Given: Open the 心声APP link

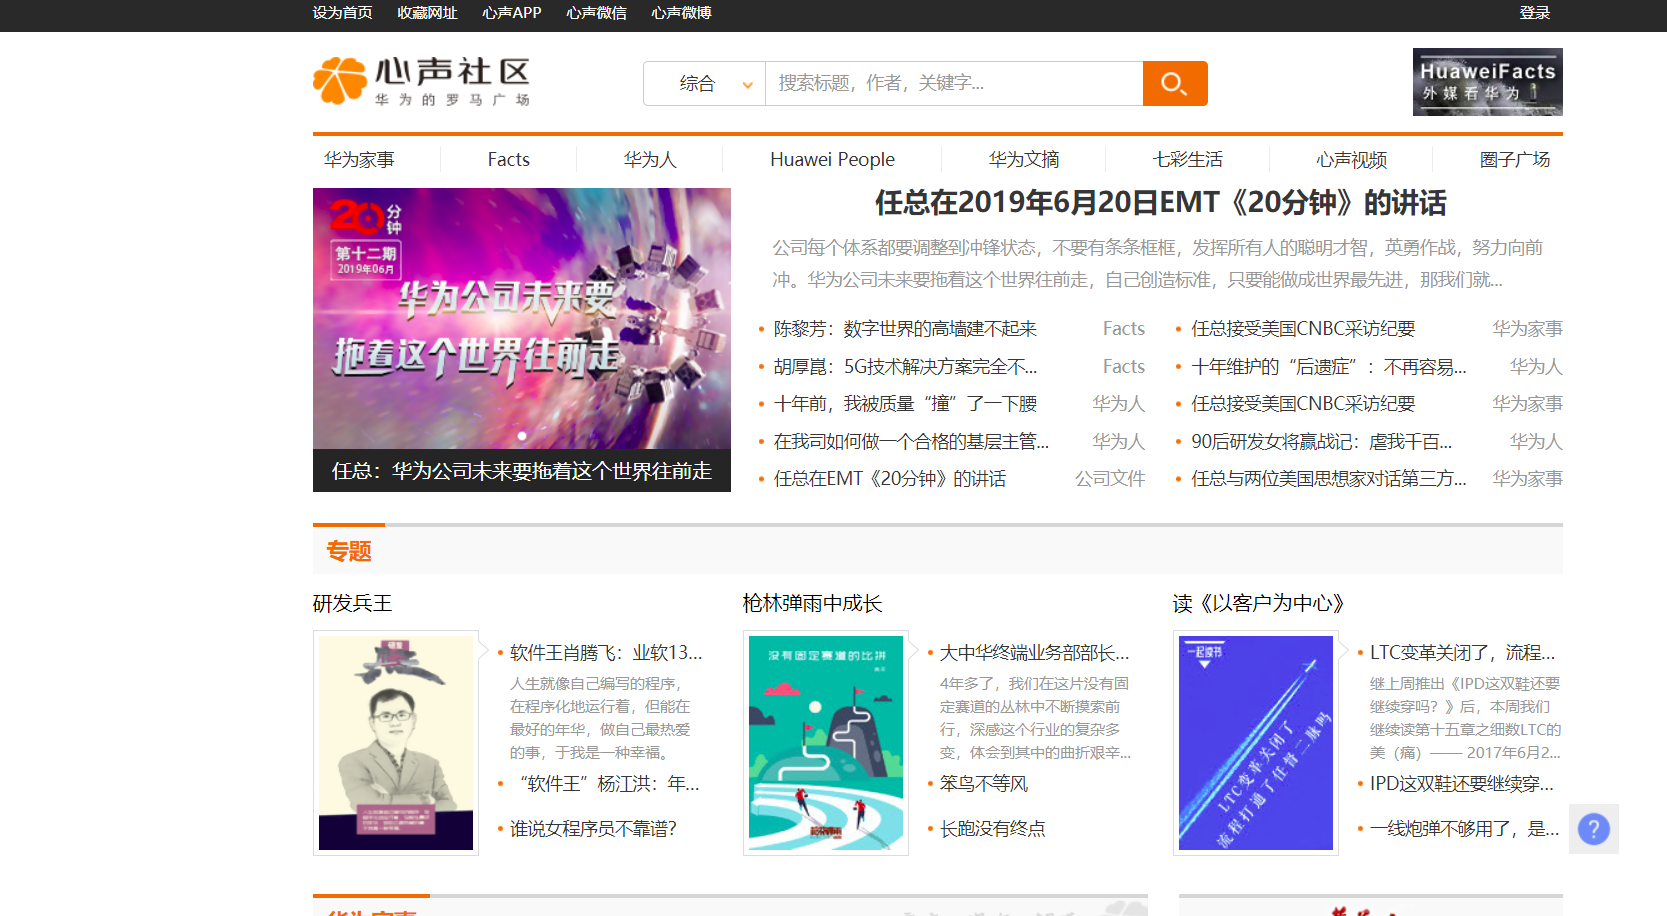Looking at the screenshot, I should pyautogui.click(x=511, y=13).
